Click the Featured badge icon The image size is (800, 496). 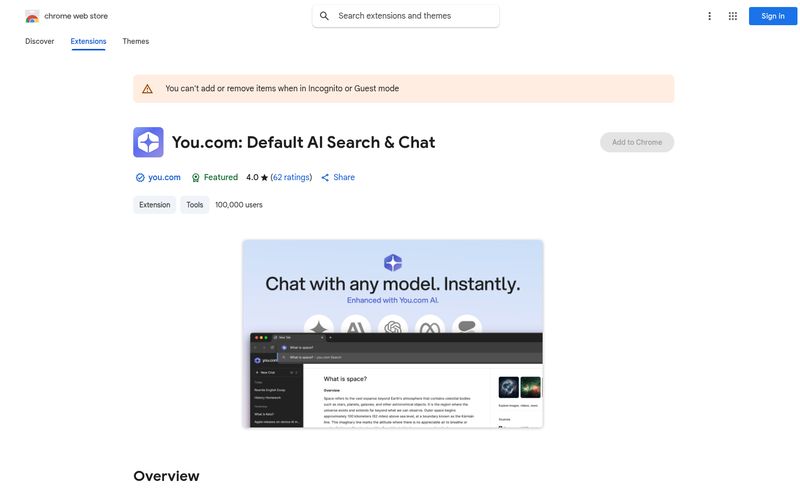tap(195, 178)
